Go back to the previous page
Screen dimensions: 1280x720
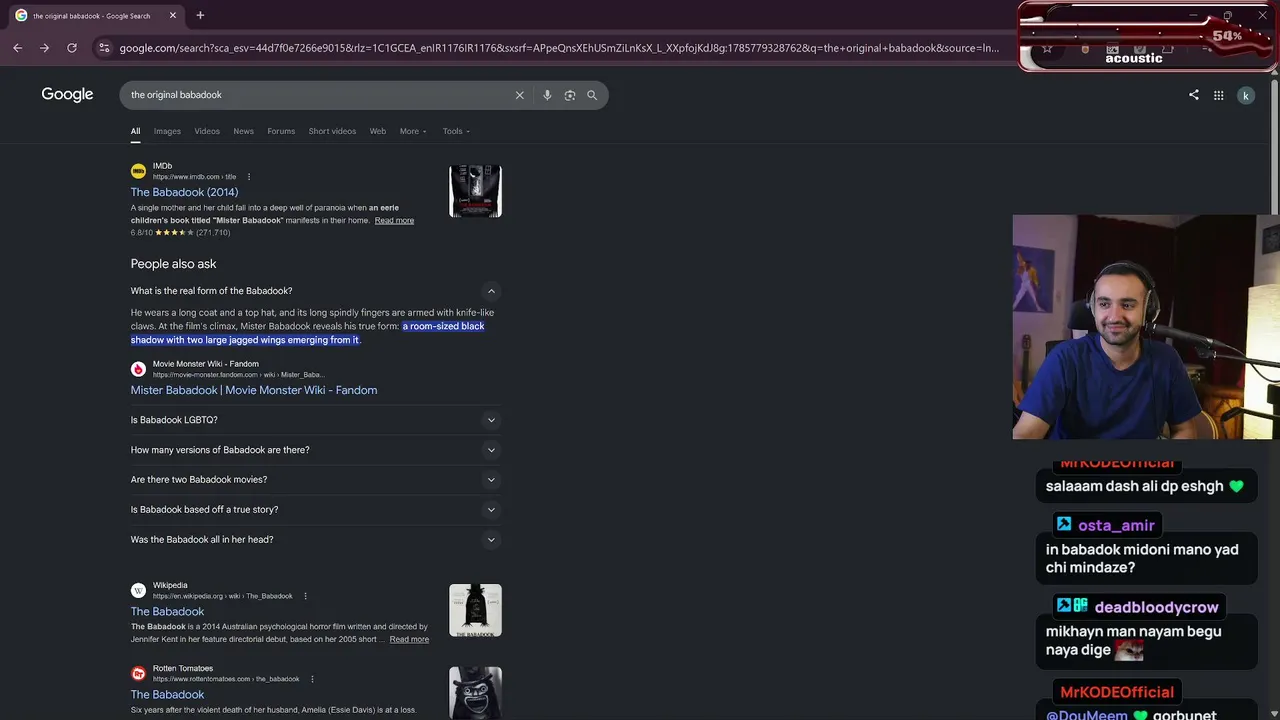17,48
